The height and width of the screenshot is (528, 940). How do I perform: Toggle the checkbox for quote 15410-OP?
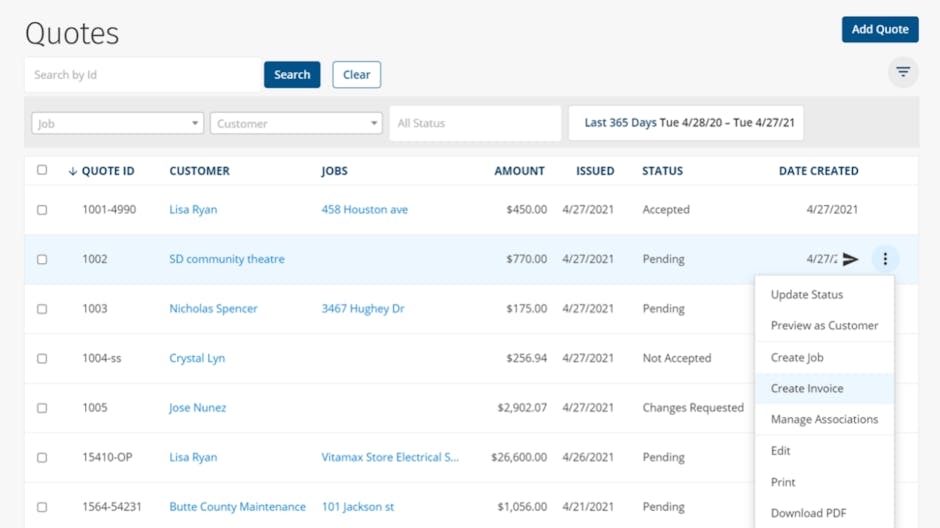pyautogui.click(x=42, y=457)
